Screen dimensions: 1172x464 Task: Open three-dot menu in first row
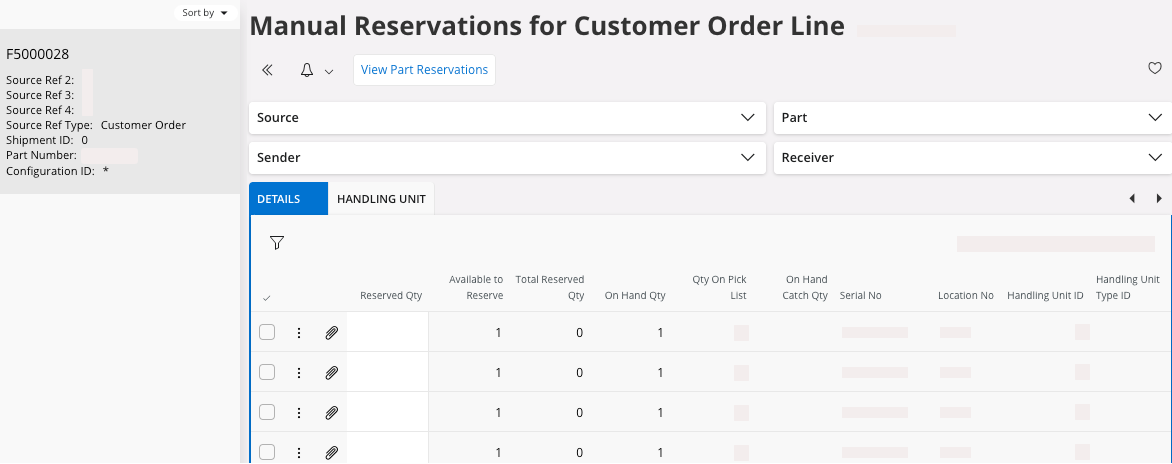coord(299,332)
